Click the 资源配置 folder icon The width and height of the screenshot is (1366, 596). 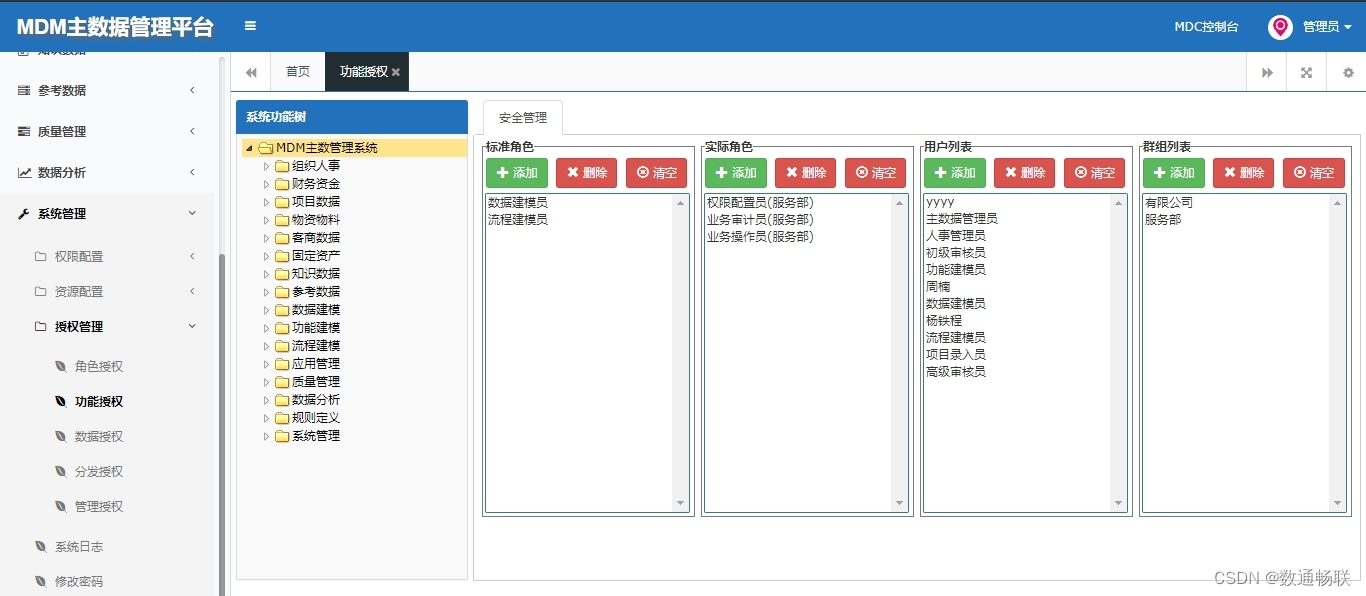[x=41, y=291]
